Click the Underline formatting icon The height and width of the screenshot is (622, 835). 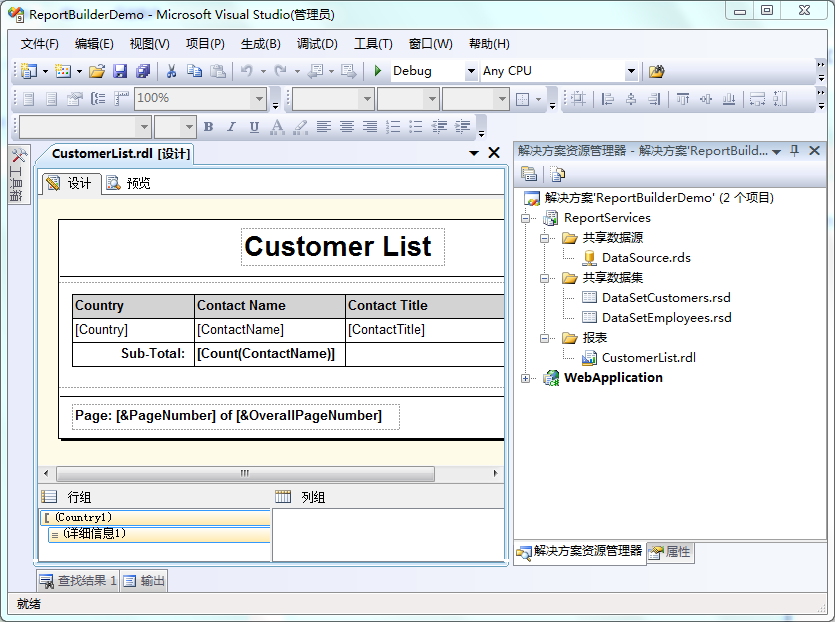pos(254,127)
